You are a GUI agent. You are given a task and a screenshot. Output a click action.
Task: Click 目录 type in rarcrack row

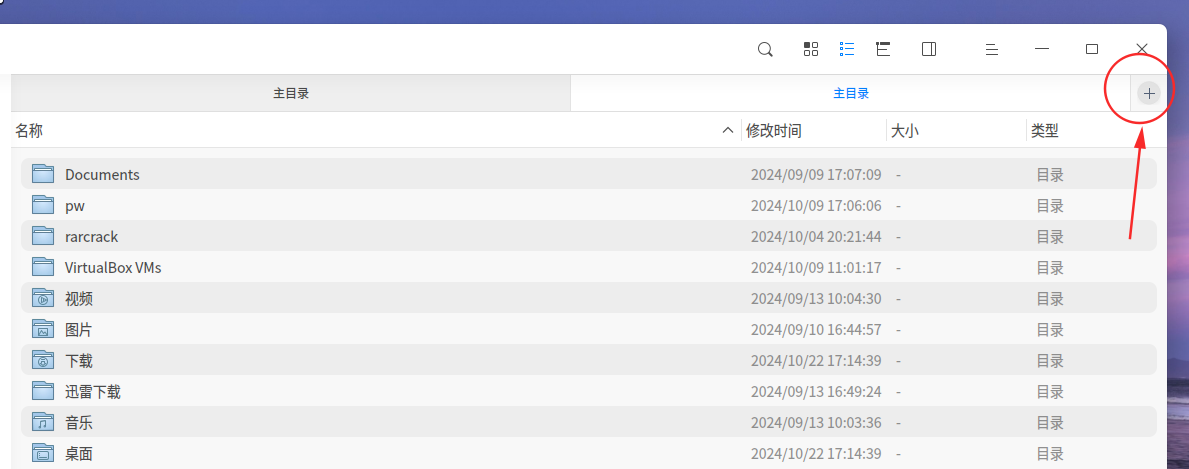(1050, 237)
